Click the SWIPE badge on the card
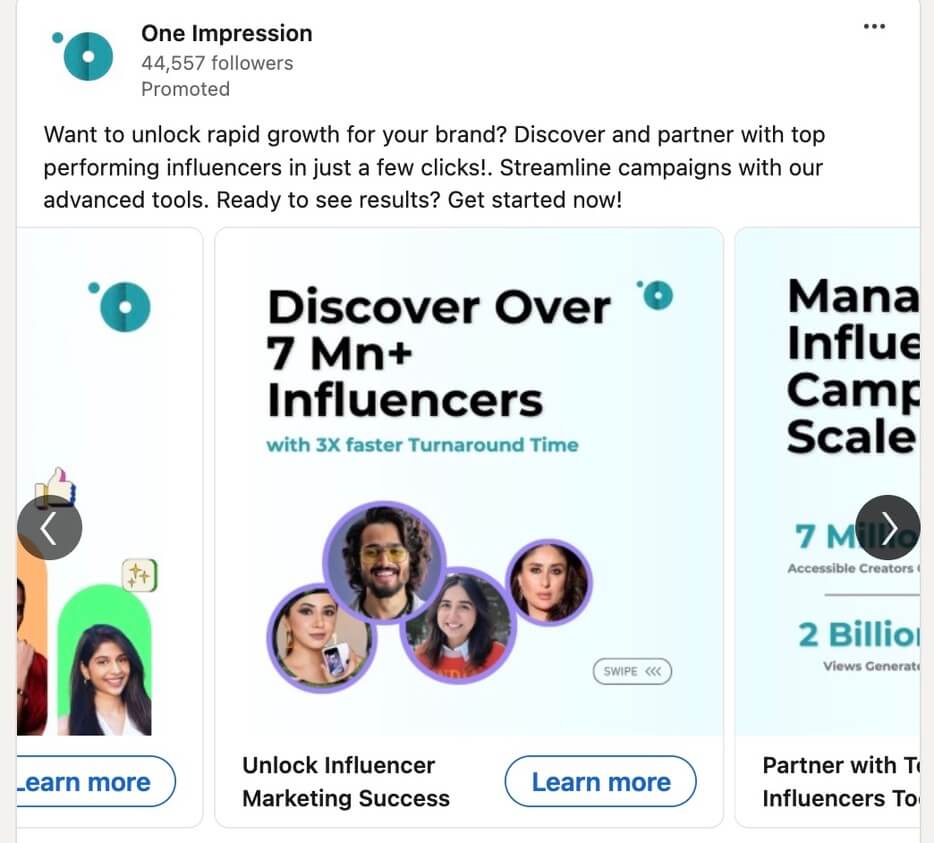Viewport: 934px width, 843px height. 632,671
